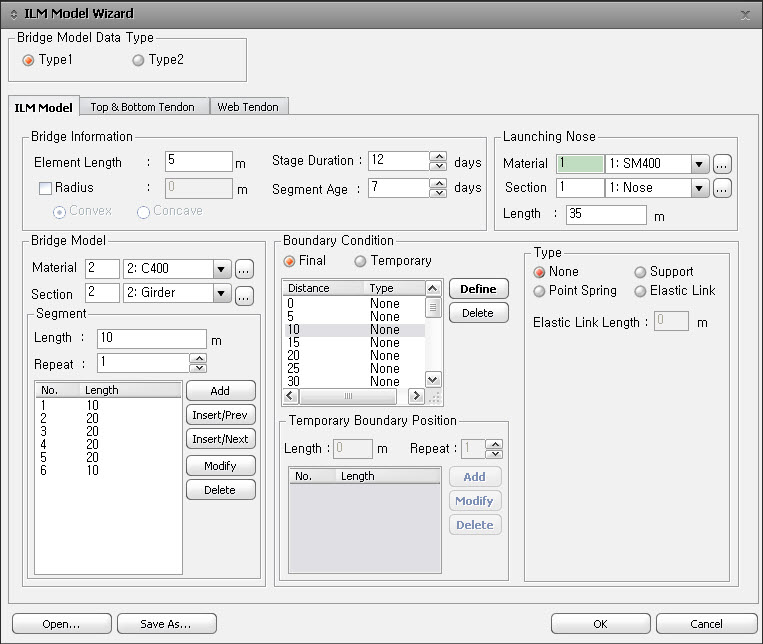Close the ILM Model Wizard dialog

[745, 15]
